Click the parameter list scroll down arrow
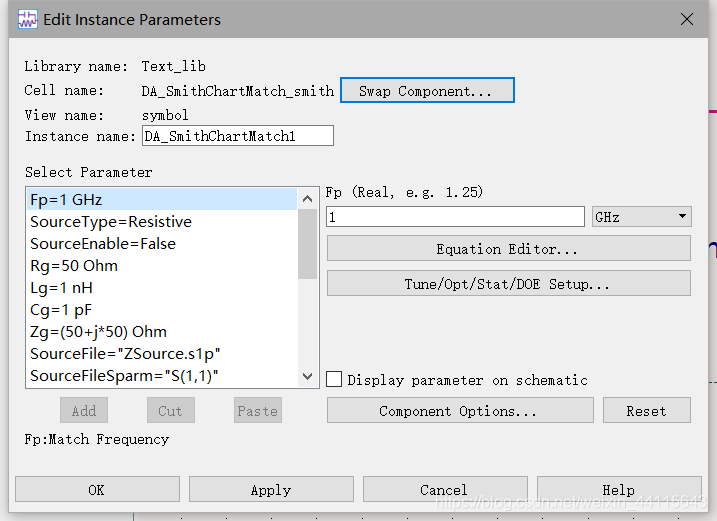717x521 pixels. (307, 376)
